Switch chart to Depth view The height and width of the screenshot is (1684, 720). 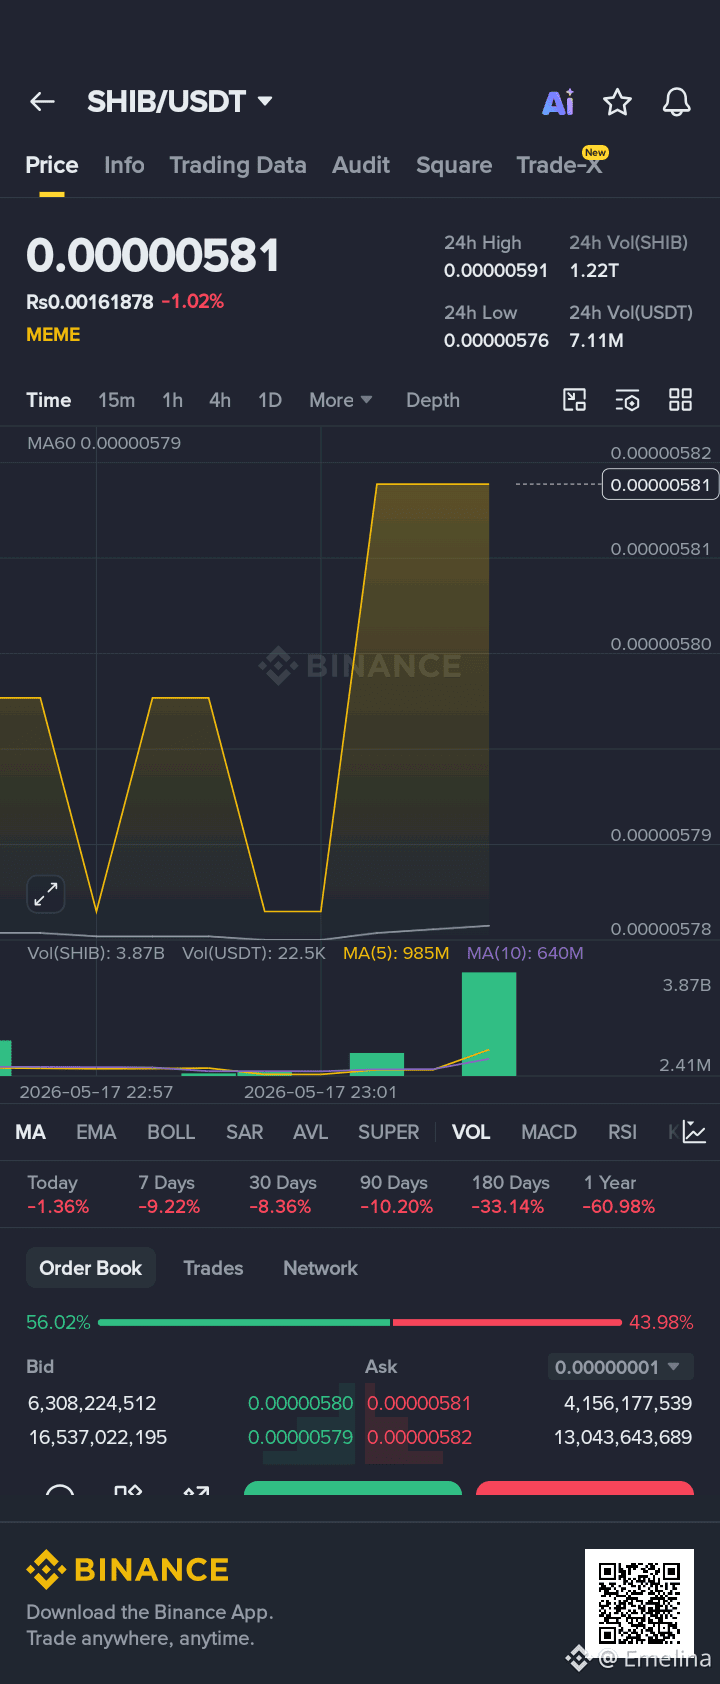433,400
